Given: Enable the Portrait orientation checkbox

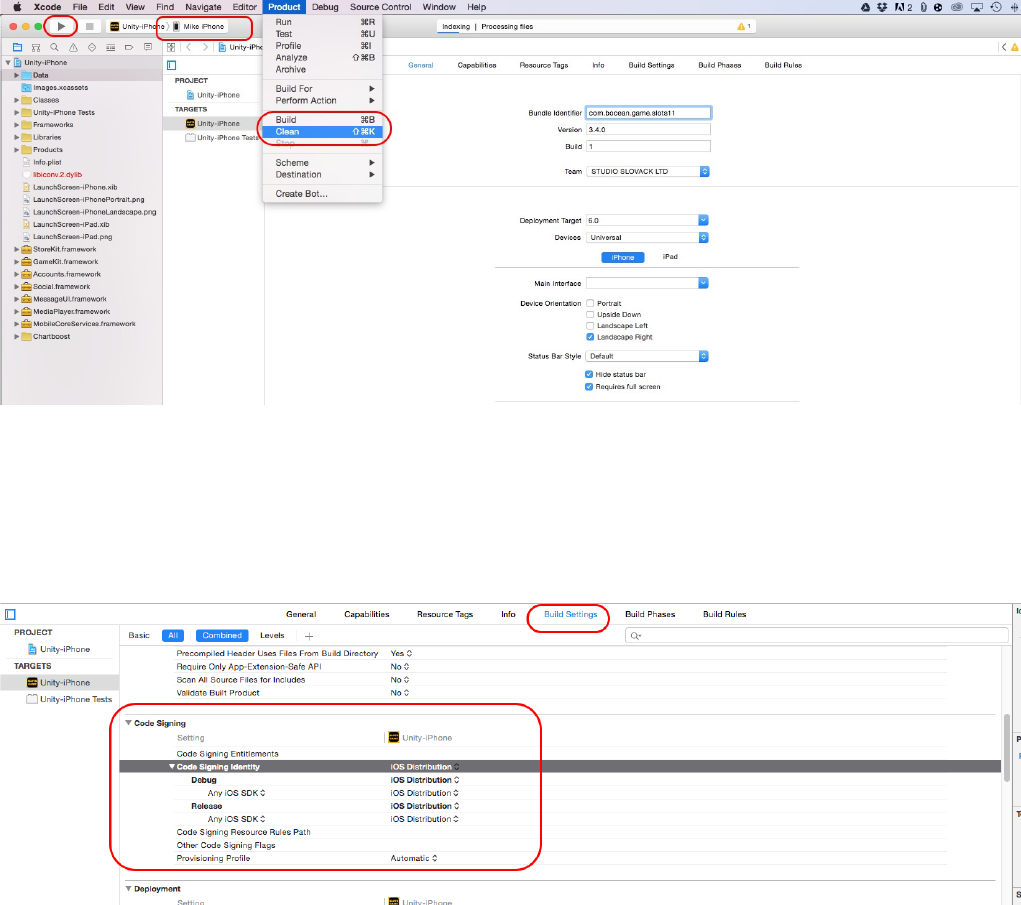Looking at the screenshot, I should point(590,303).
